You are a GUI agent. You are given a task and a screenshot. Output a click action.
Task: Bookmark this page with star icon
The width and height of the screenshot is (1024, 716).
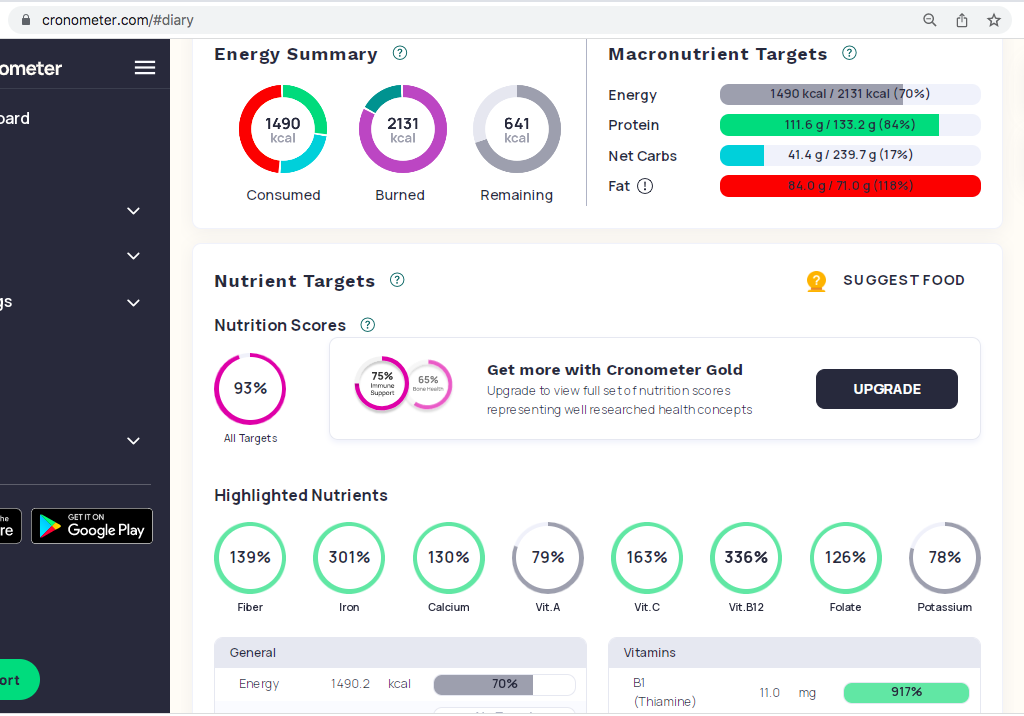coord(993,20)
